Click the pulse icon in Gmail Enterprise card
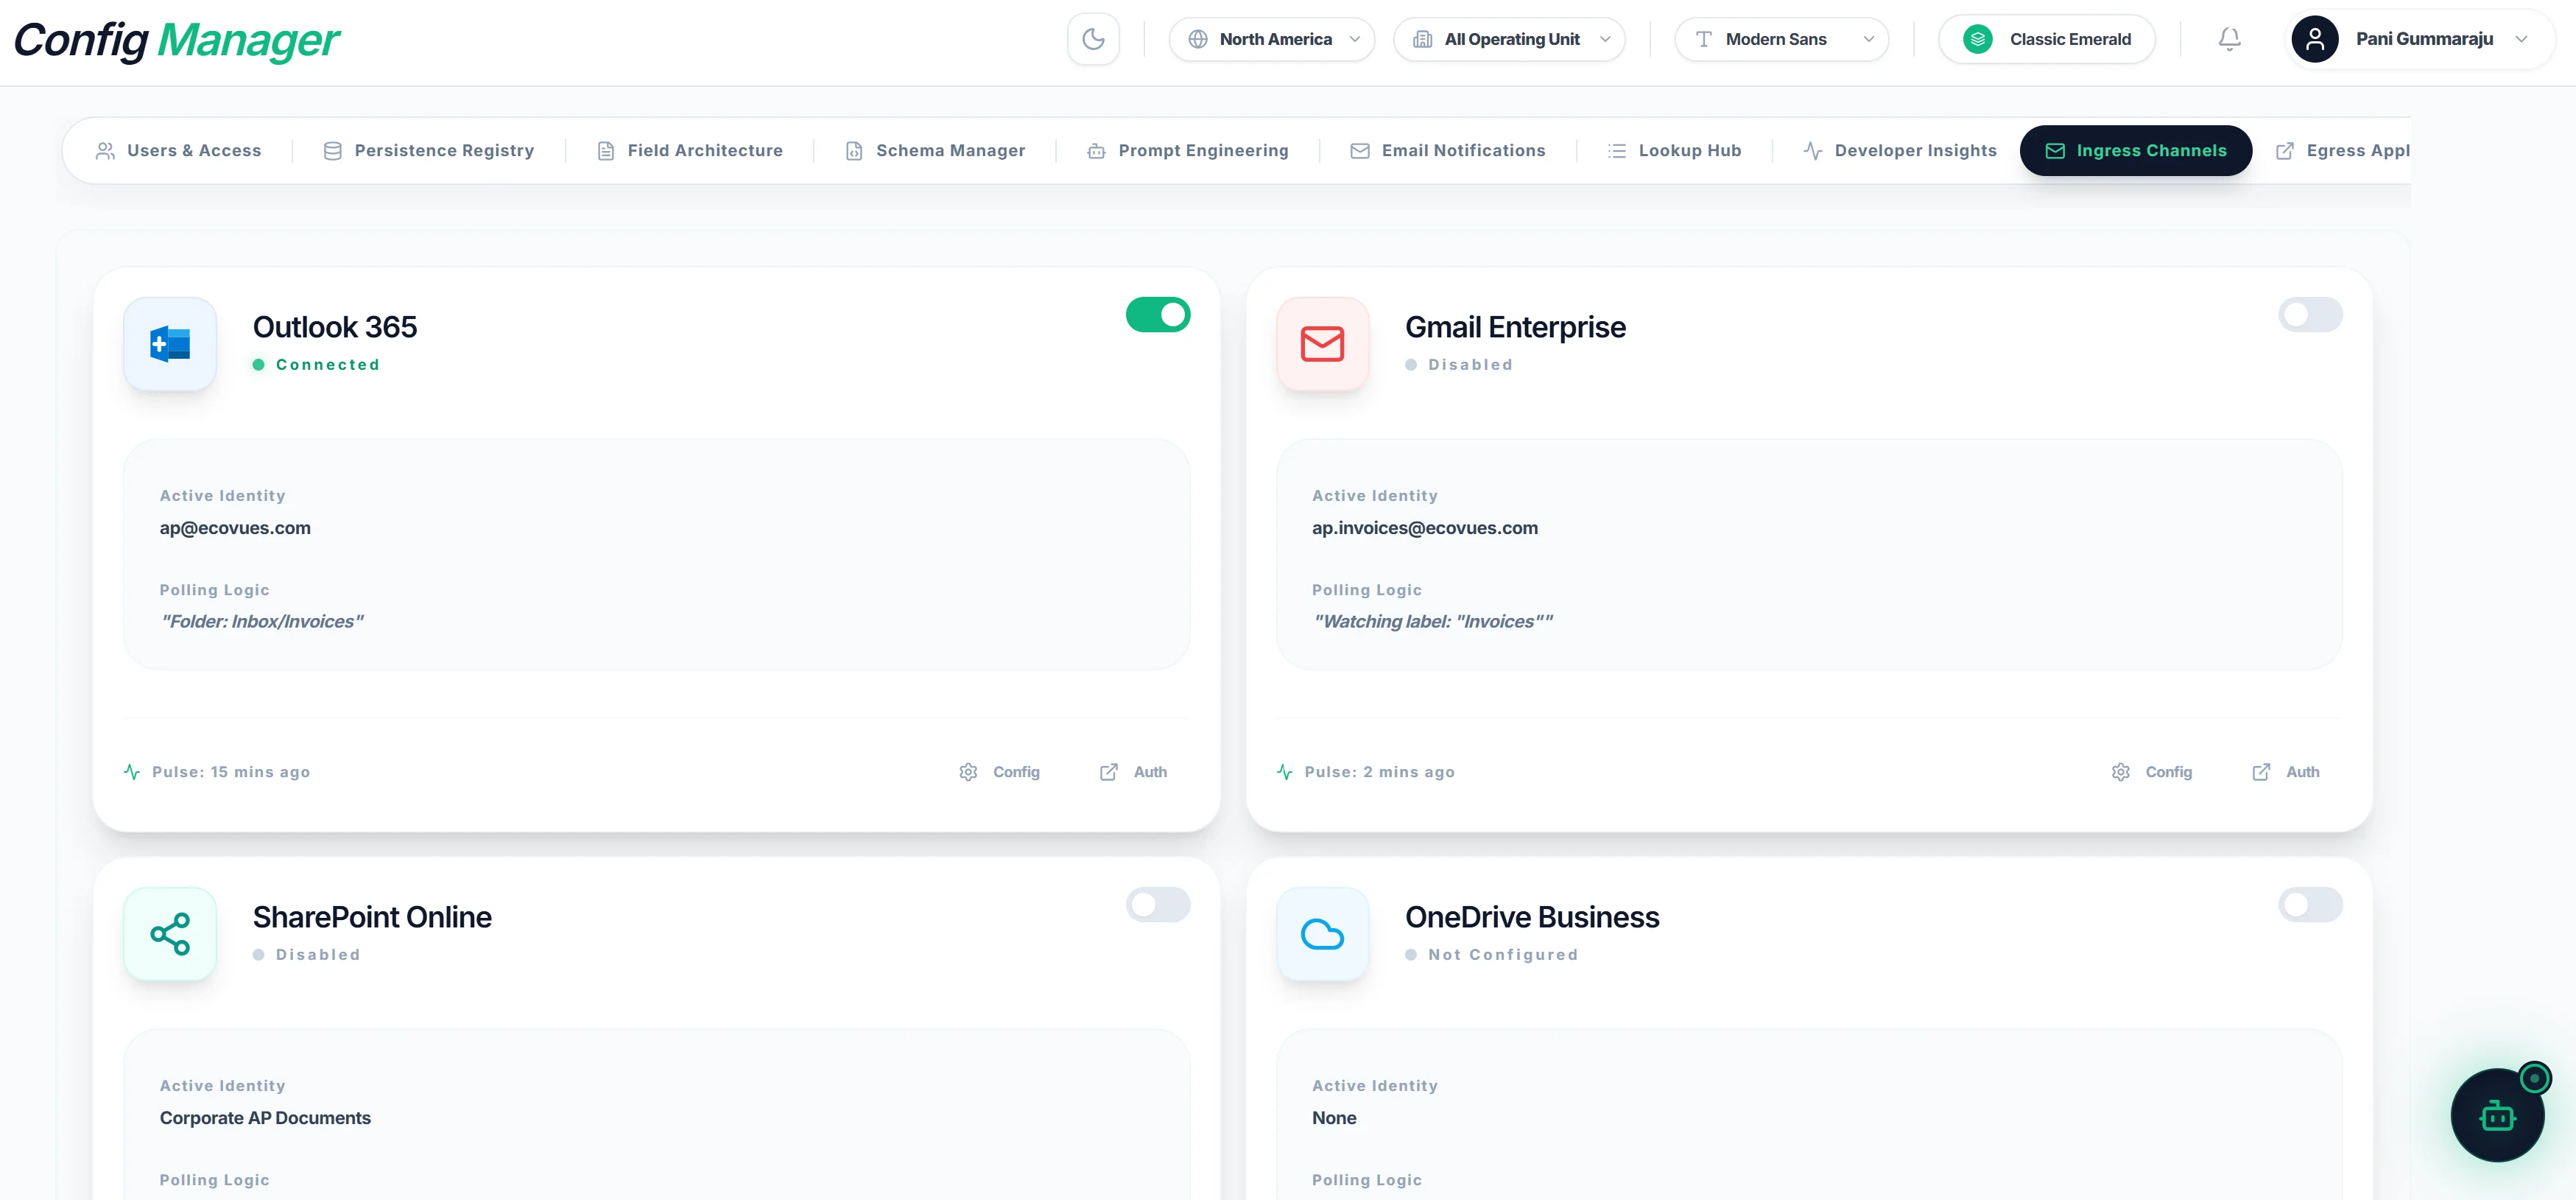 [1285, 772]
